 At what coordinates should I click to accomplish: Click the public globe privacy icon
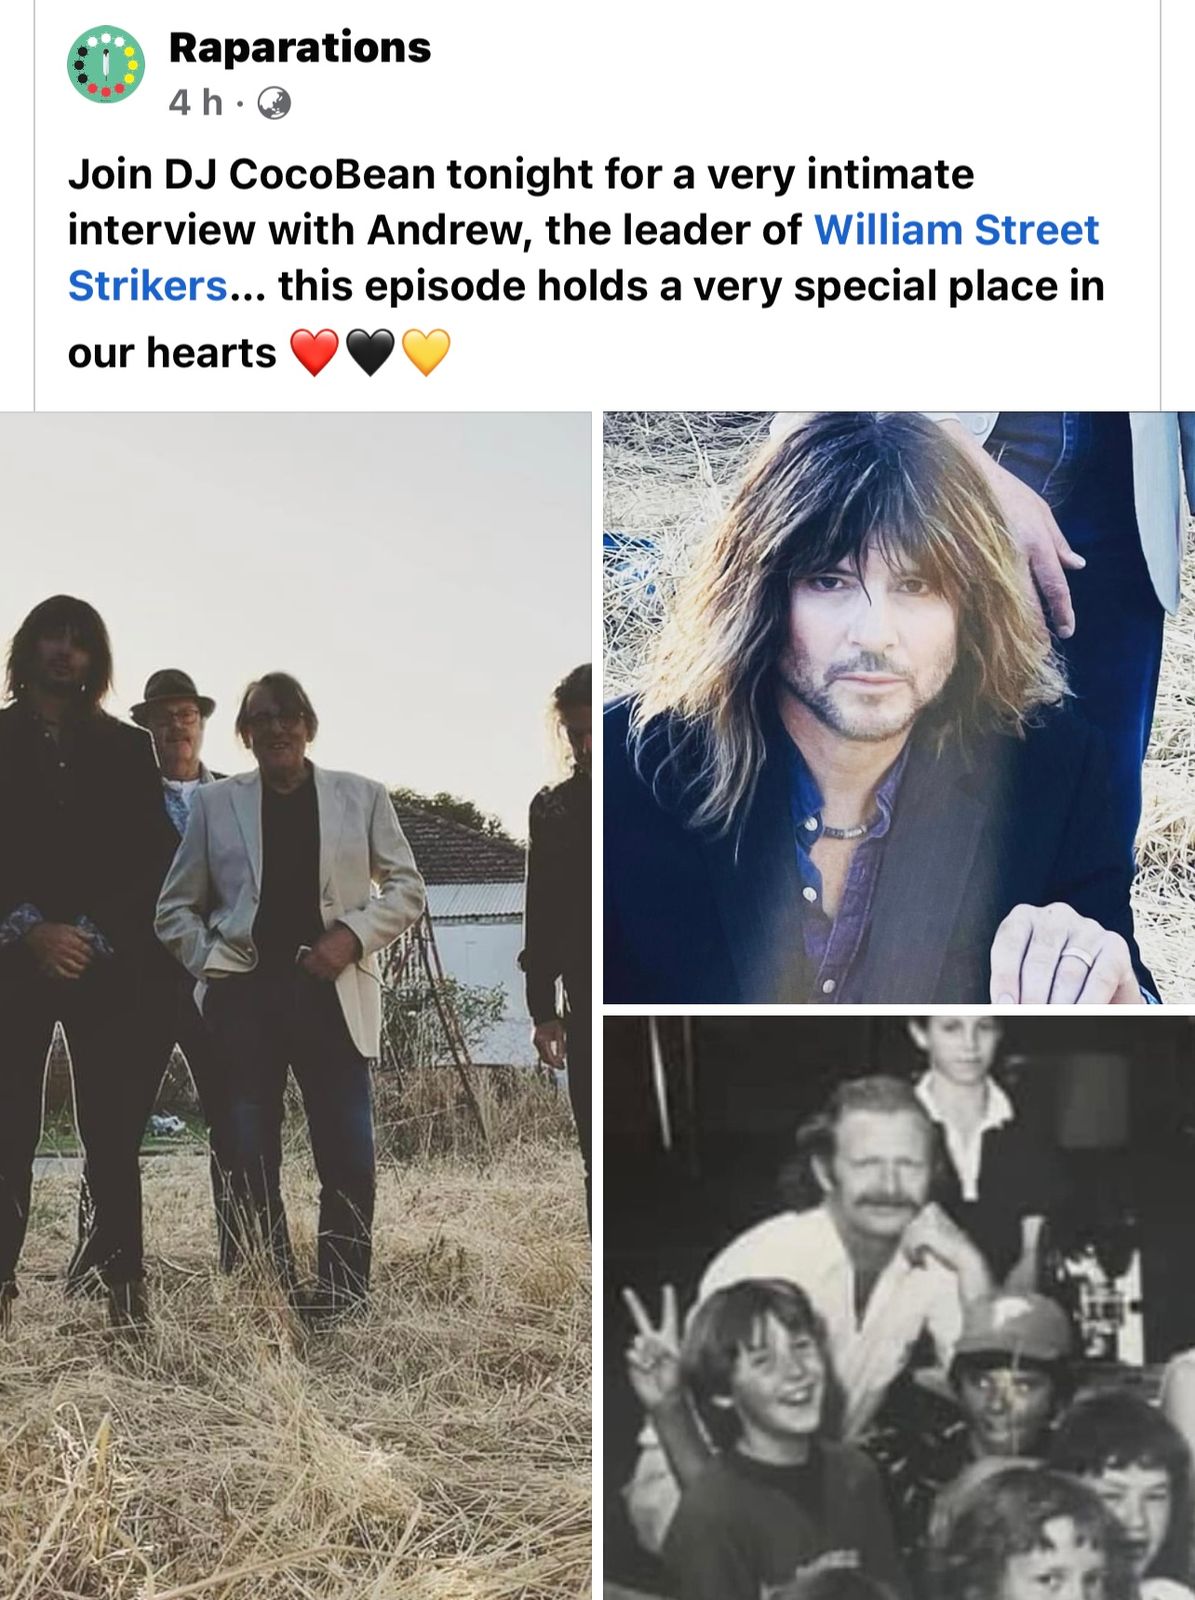(274, 103)
